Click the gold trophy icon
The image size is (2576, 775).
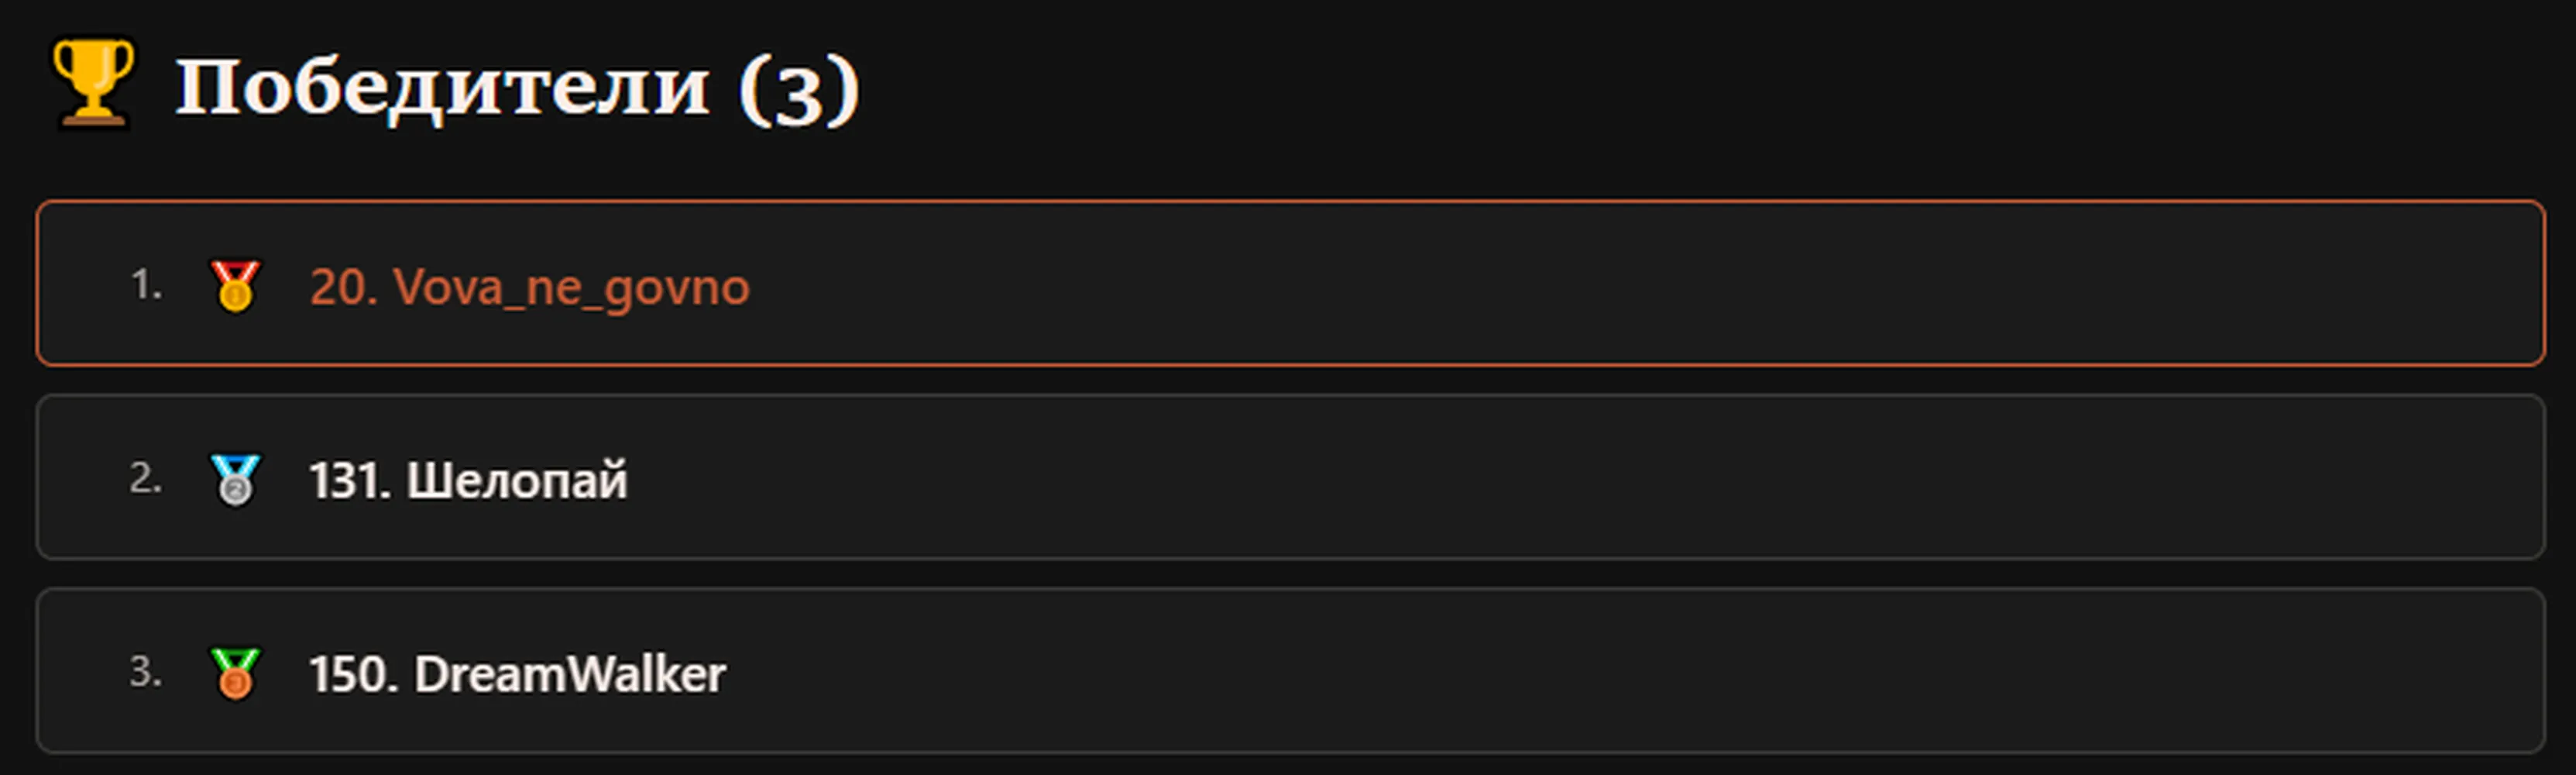point(92,85)
